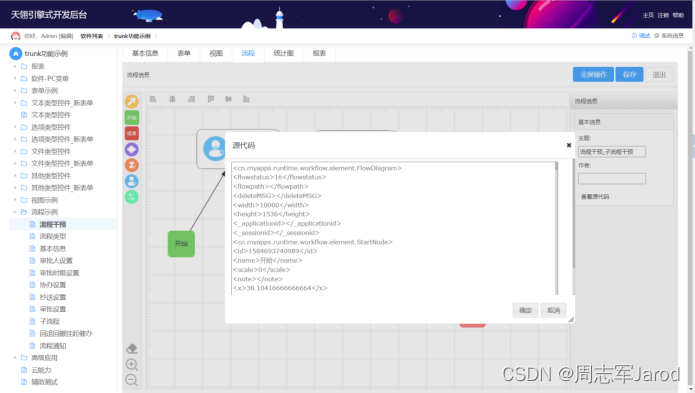Click the 查看源代码 link
The height and width of the screenshot is (393, 695).
[595, 196]
